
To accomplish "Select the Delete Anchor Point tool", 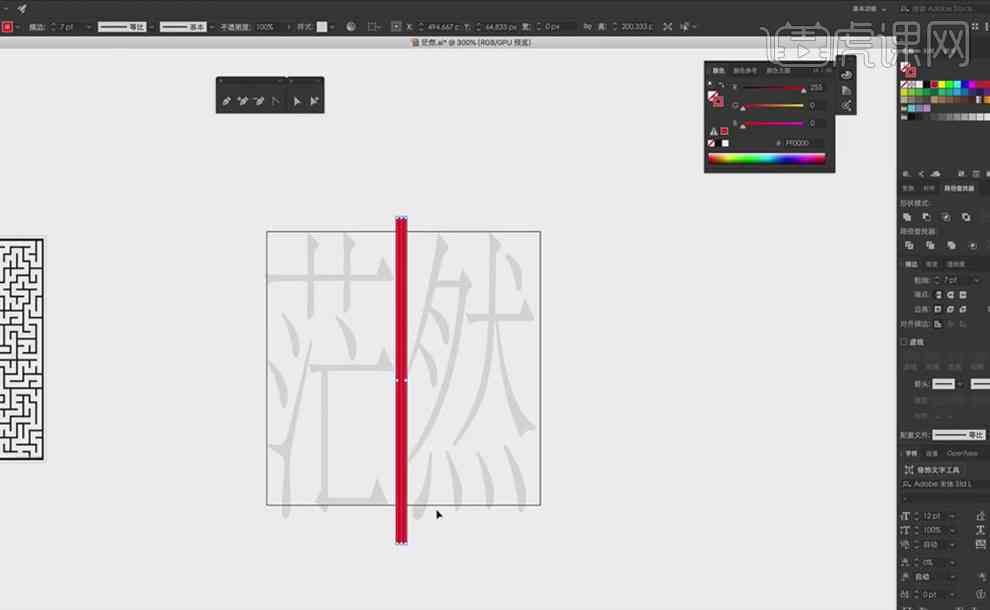I will [259, 101].
